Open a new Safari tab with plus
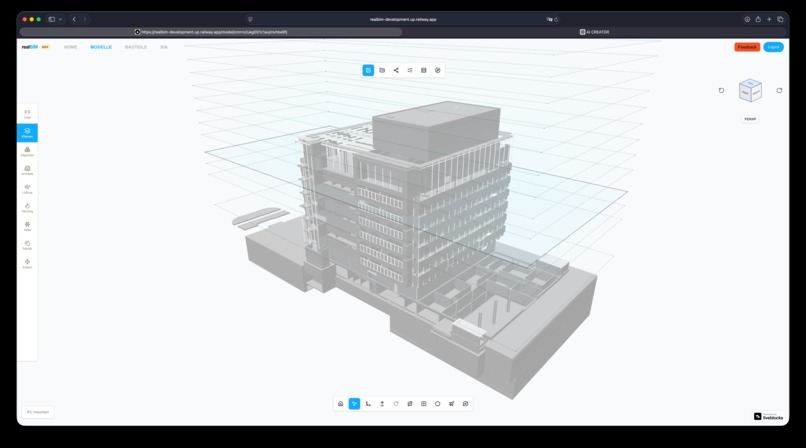This screenshot has height=448, width=806. pos(769,20)
